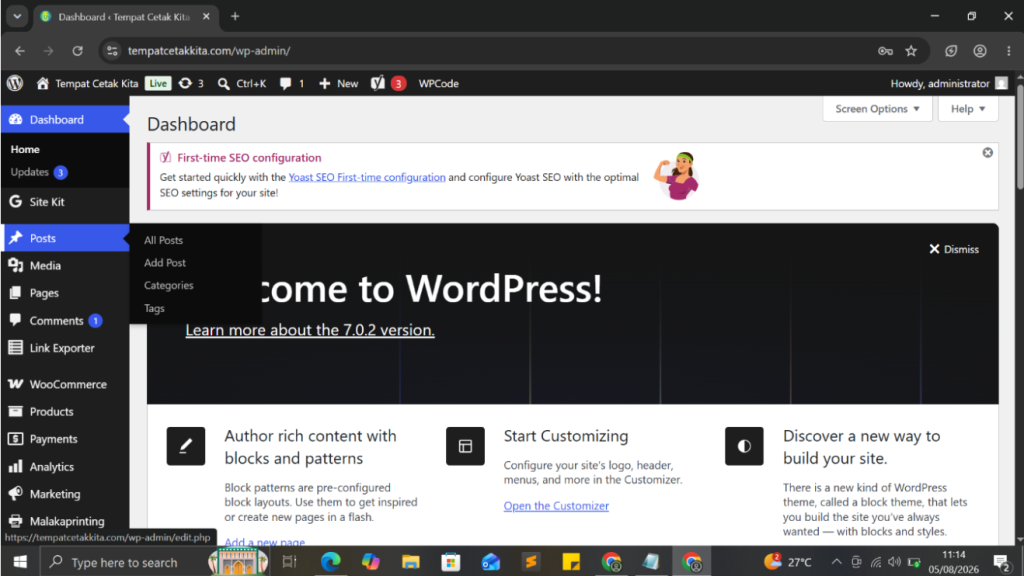Open the WPCode admin bar item
The width and height of the screenshot is (1024, 576).
click(438, 83)
